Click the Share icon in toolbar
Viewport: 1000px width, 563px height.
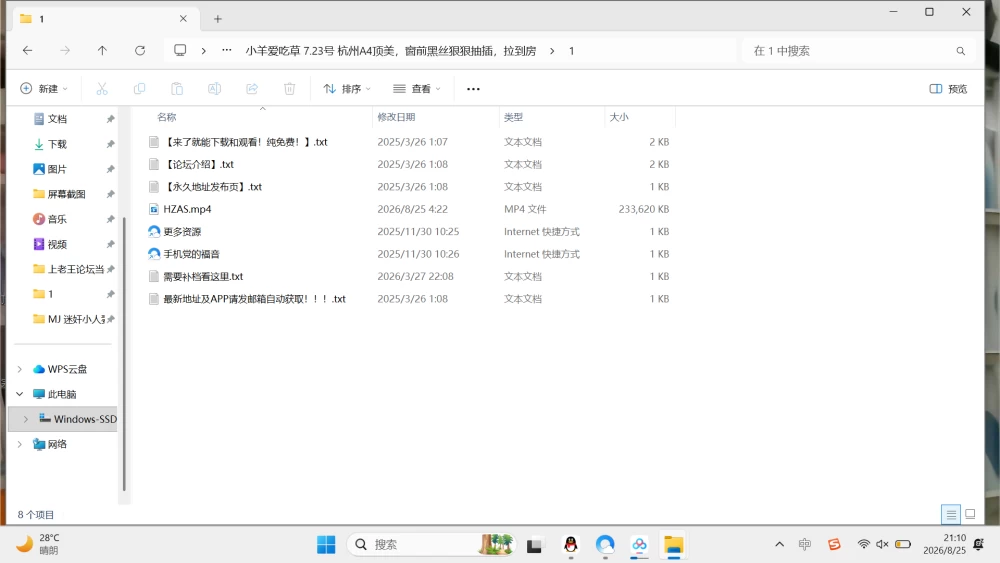(x=252, y=89)
